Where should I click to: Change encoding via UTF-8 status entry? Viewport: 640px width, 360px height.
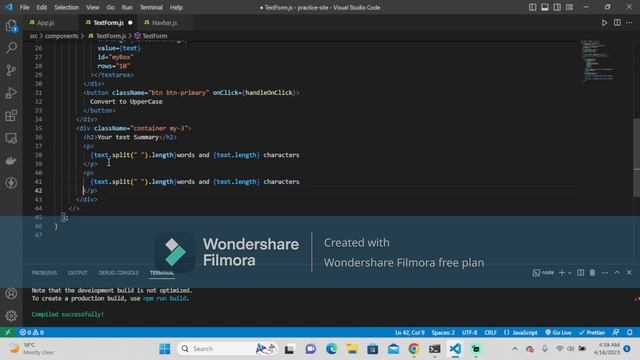pos(469,332)
